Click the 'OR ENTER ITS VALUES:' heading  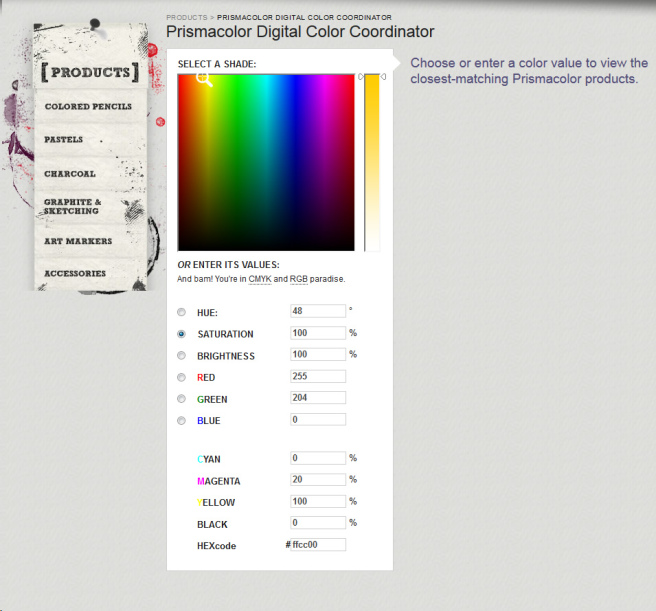(x=228, y=265)
